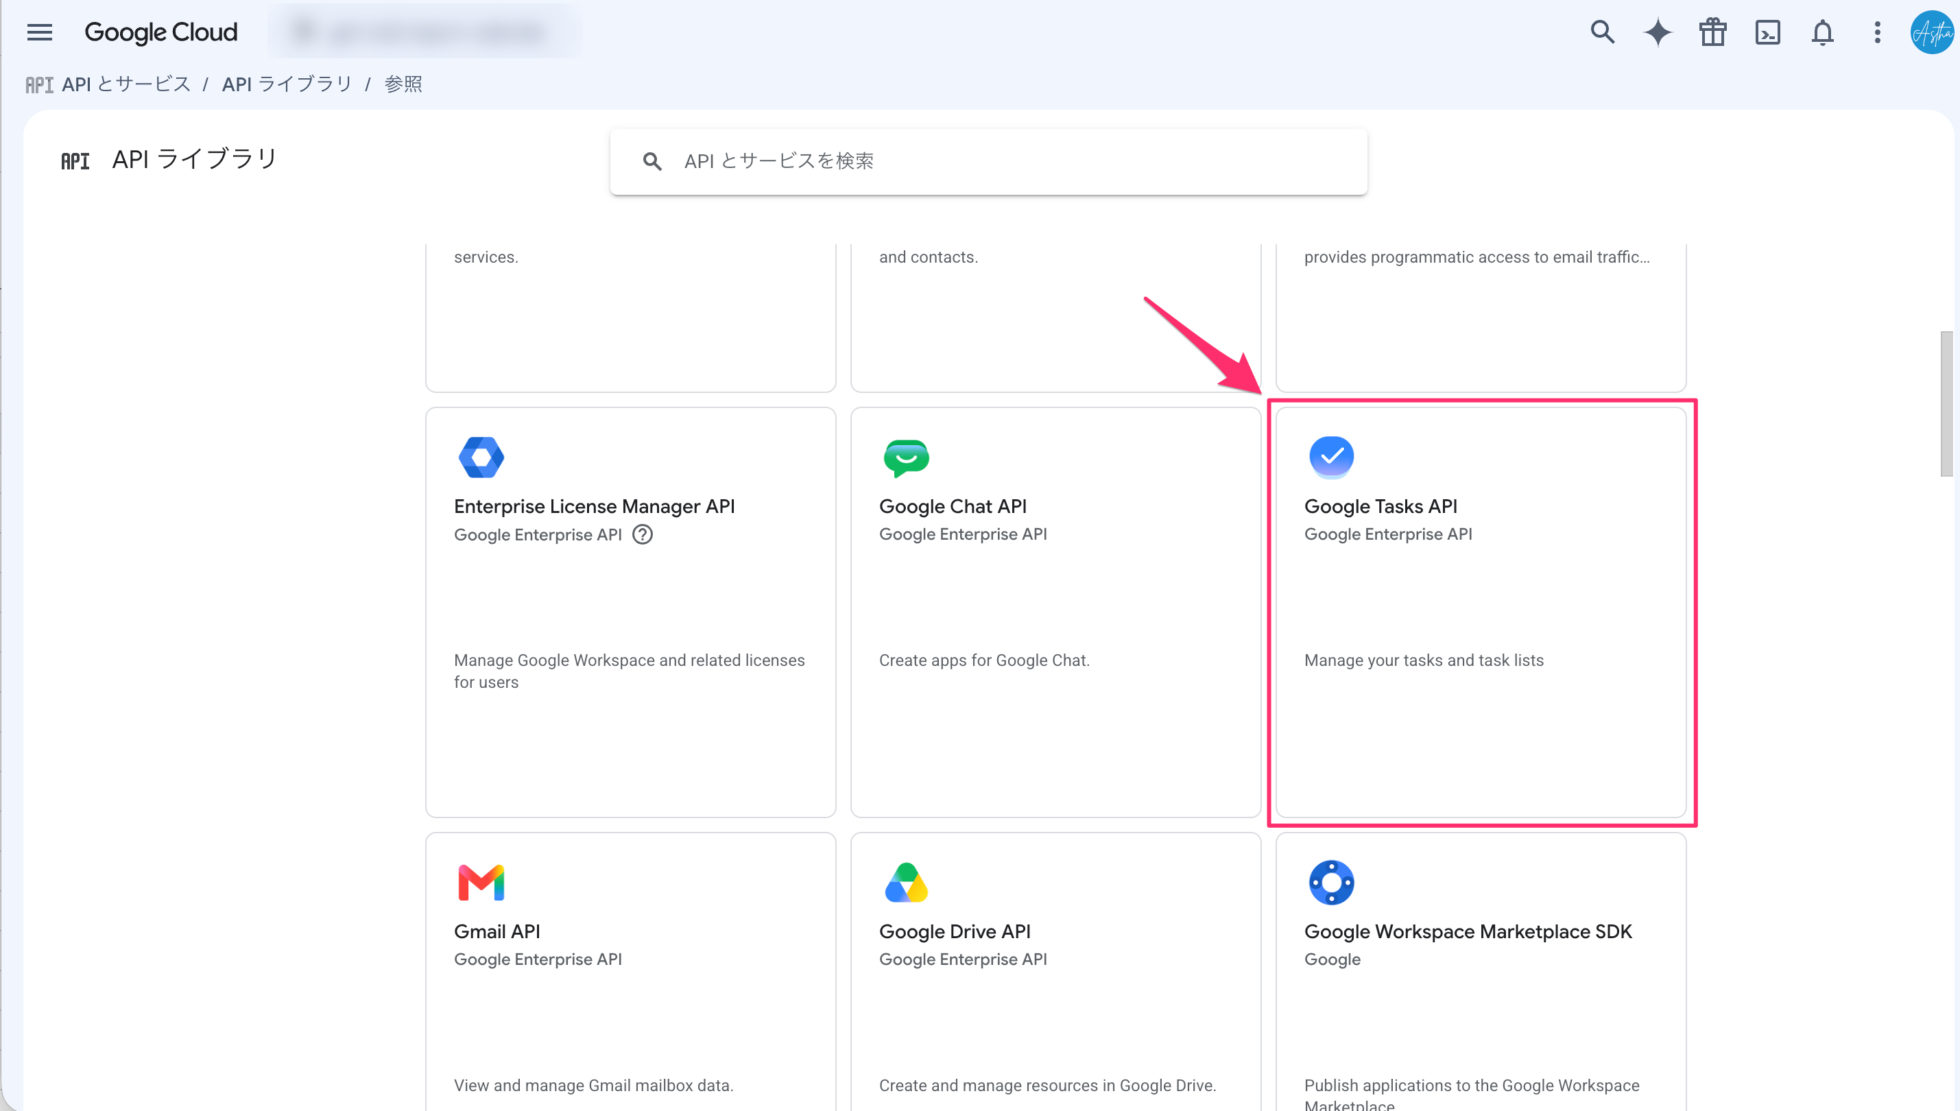Image resolution: width=1960 pixels, height=1111 pixels.
Task: Click the Enterprise License Manager API icon
Action: (481, 457)
